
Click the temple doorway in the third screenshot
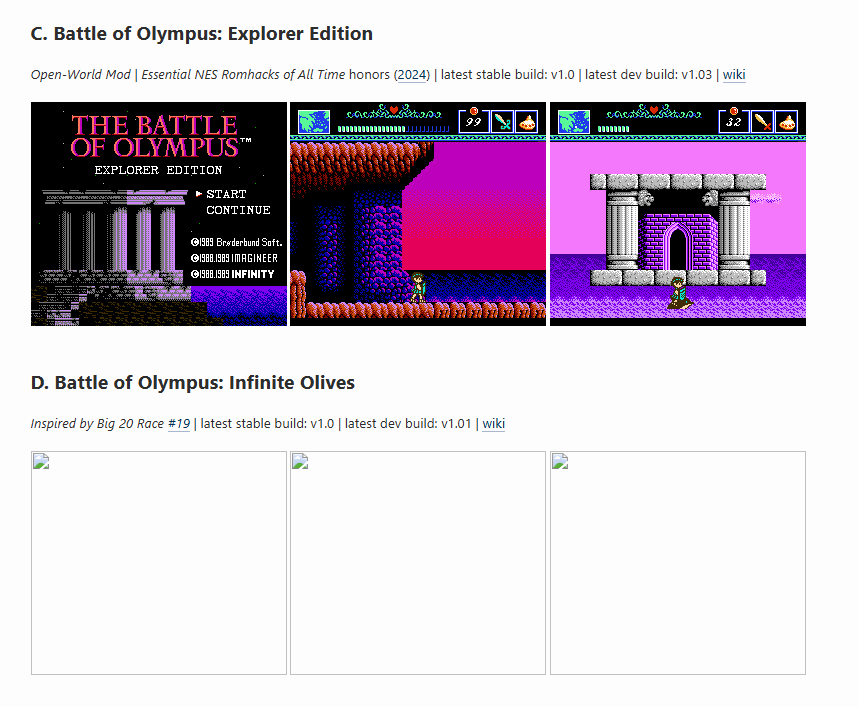[678, 246]
